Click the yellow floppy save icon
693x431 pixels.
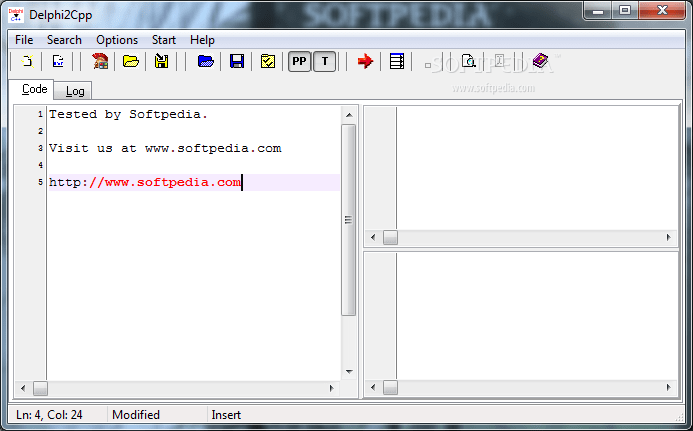pos(161,61)
